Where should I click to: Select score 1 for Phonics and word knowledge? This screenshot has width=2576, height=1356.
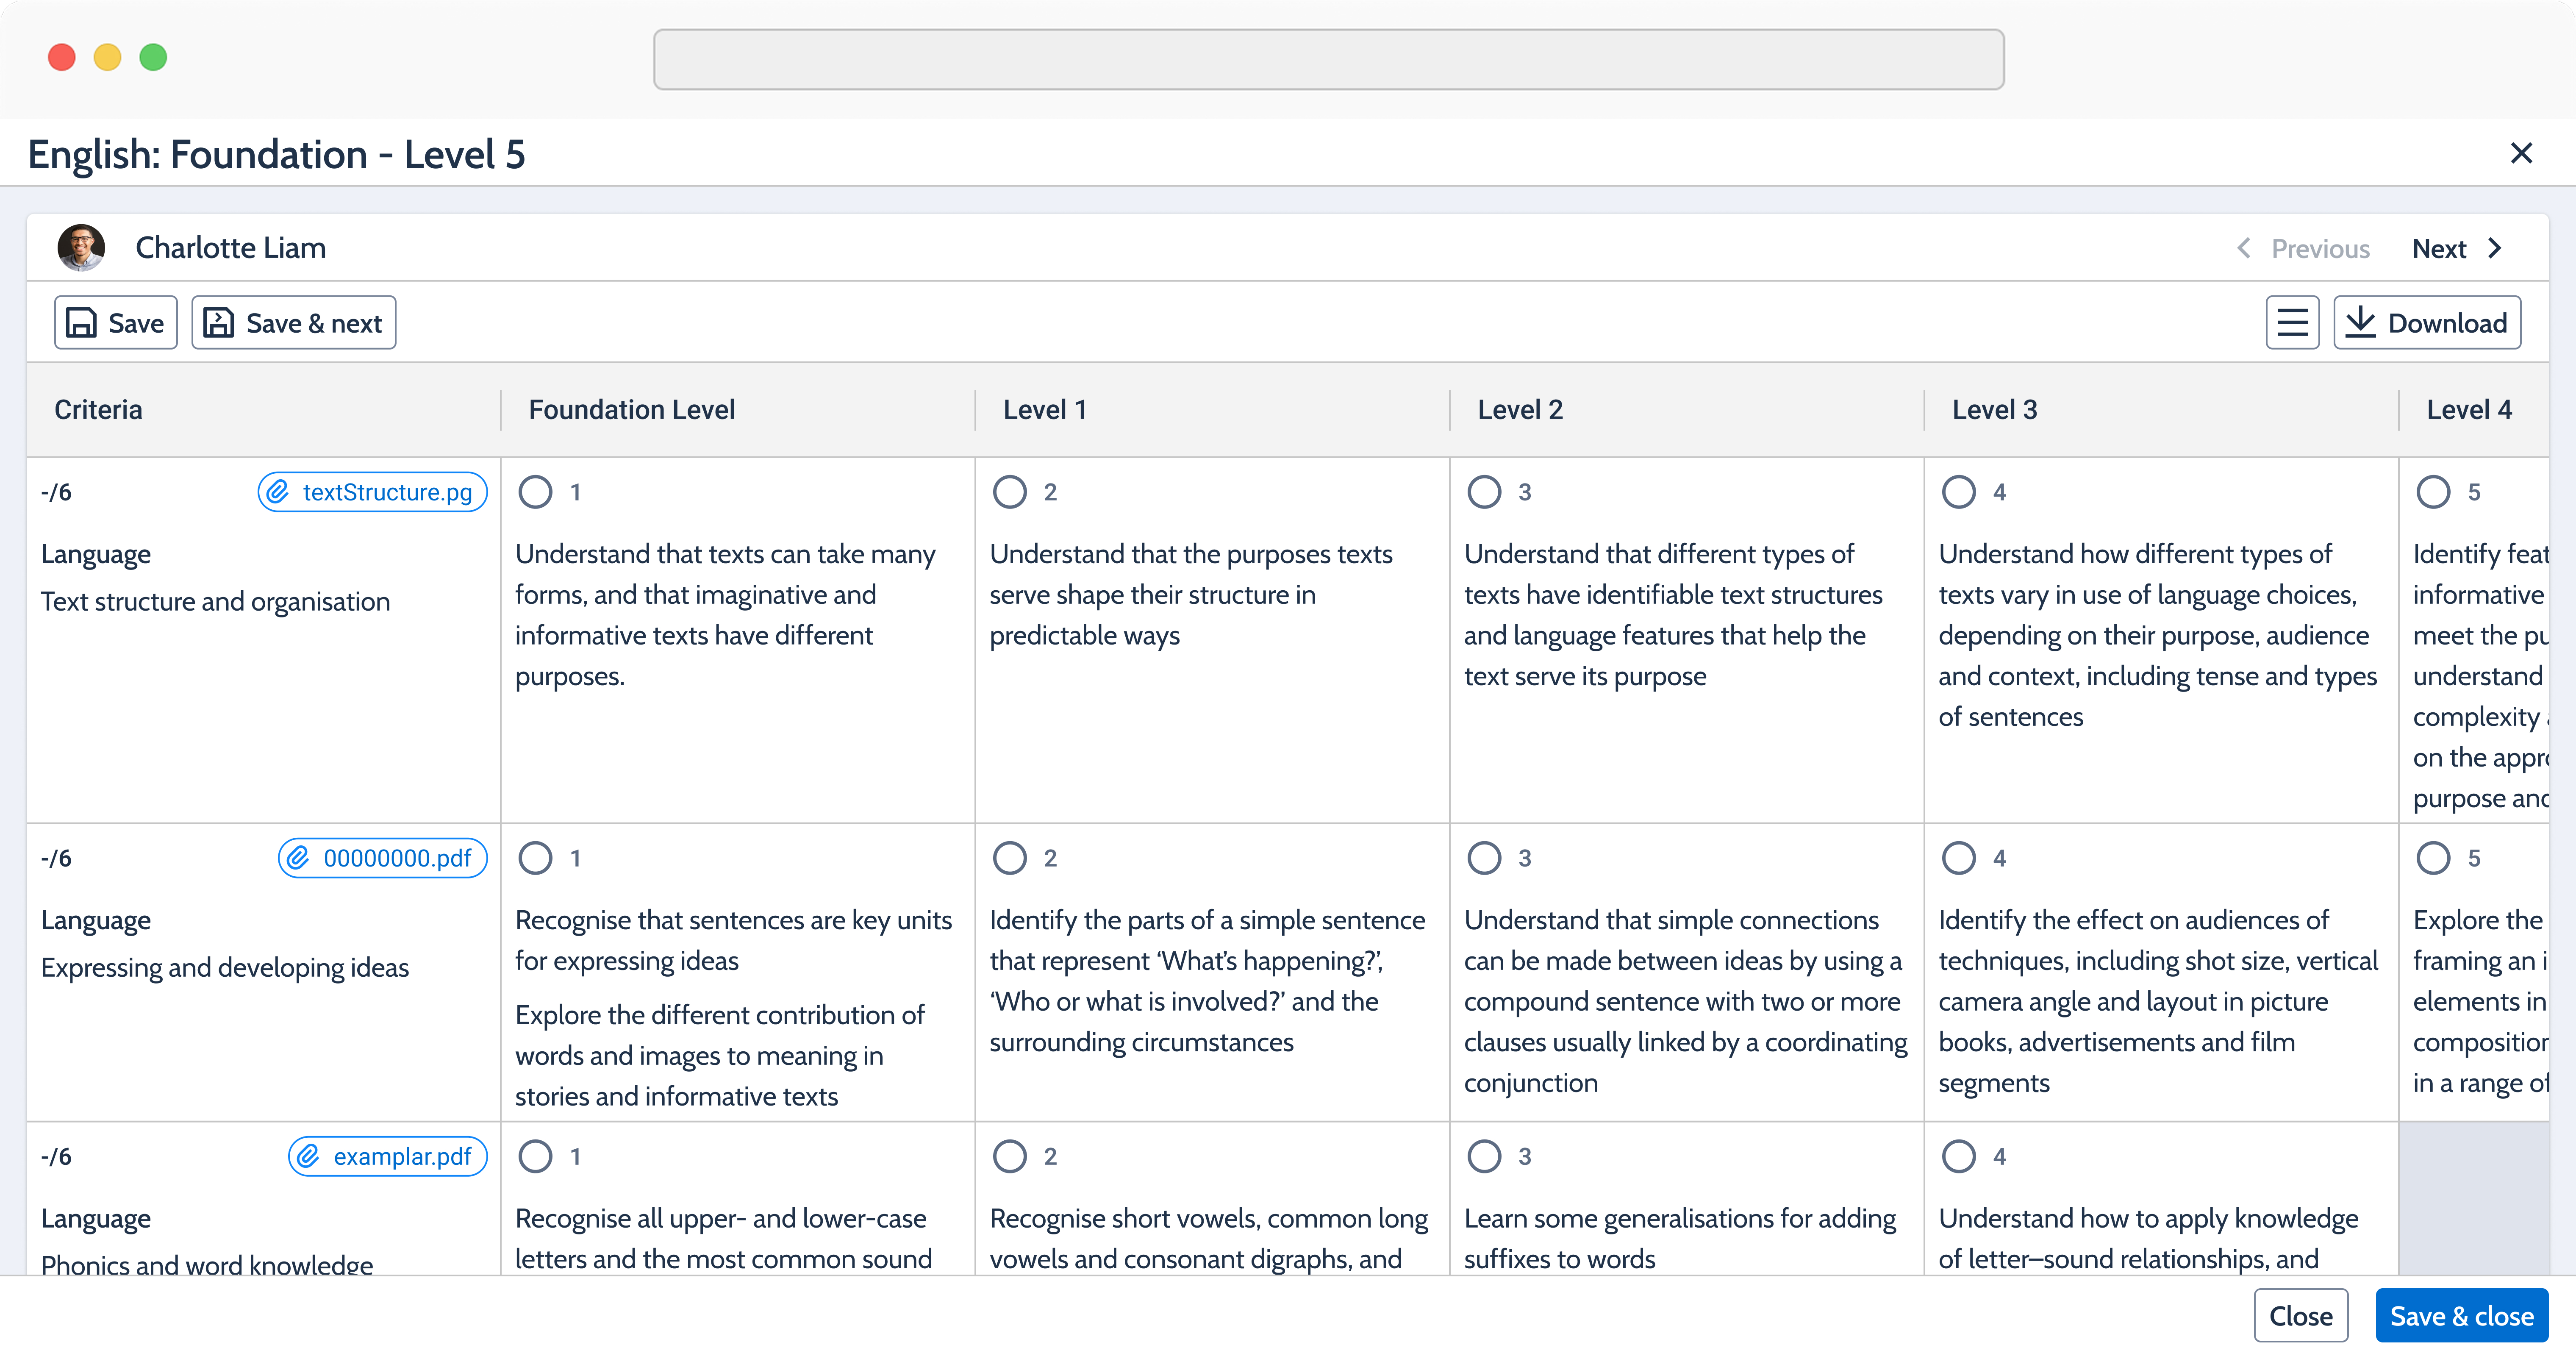click(536, 1156)
